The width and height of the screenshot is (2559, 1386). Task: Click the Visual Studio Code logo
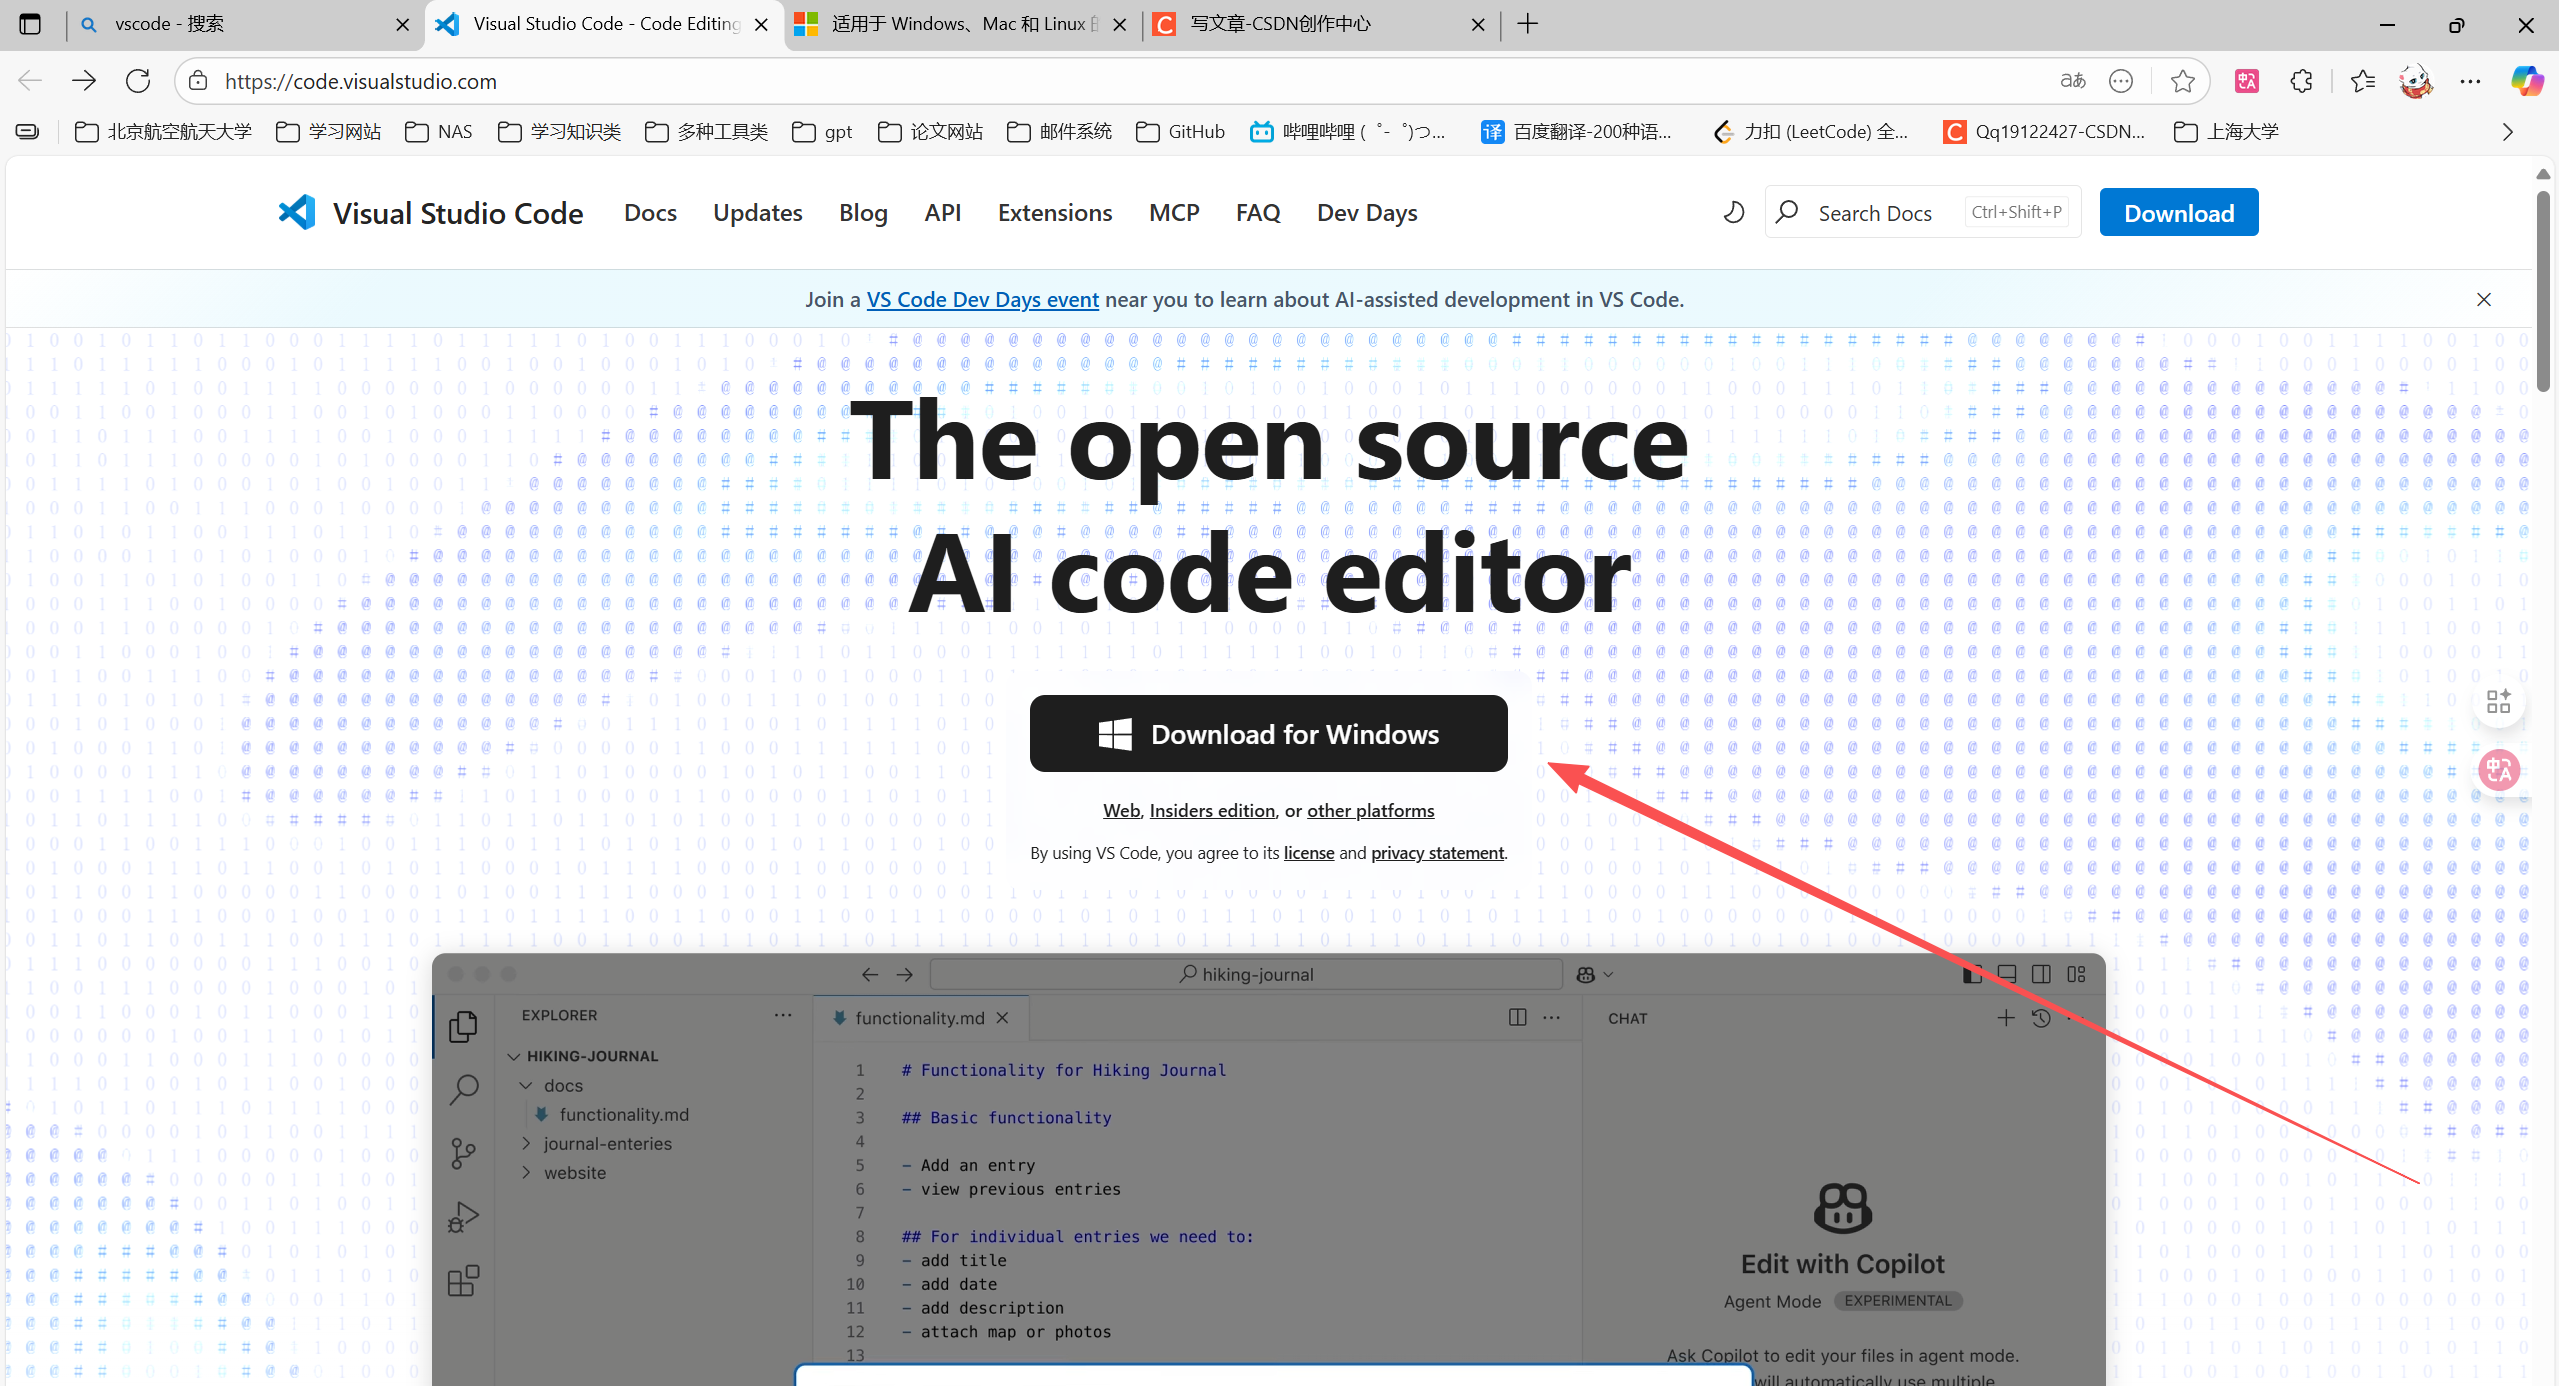297,212
